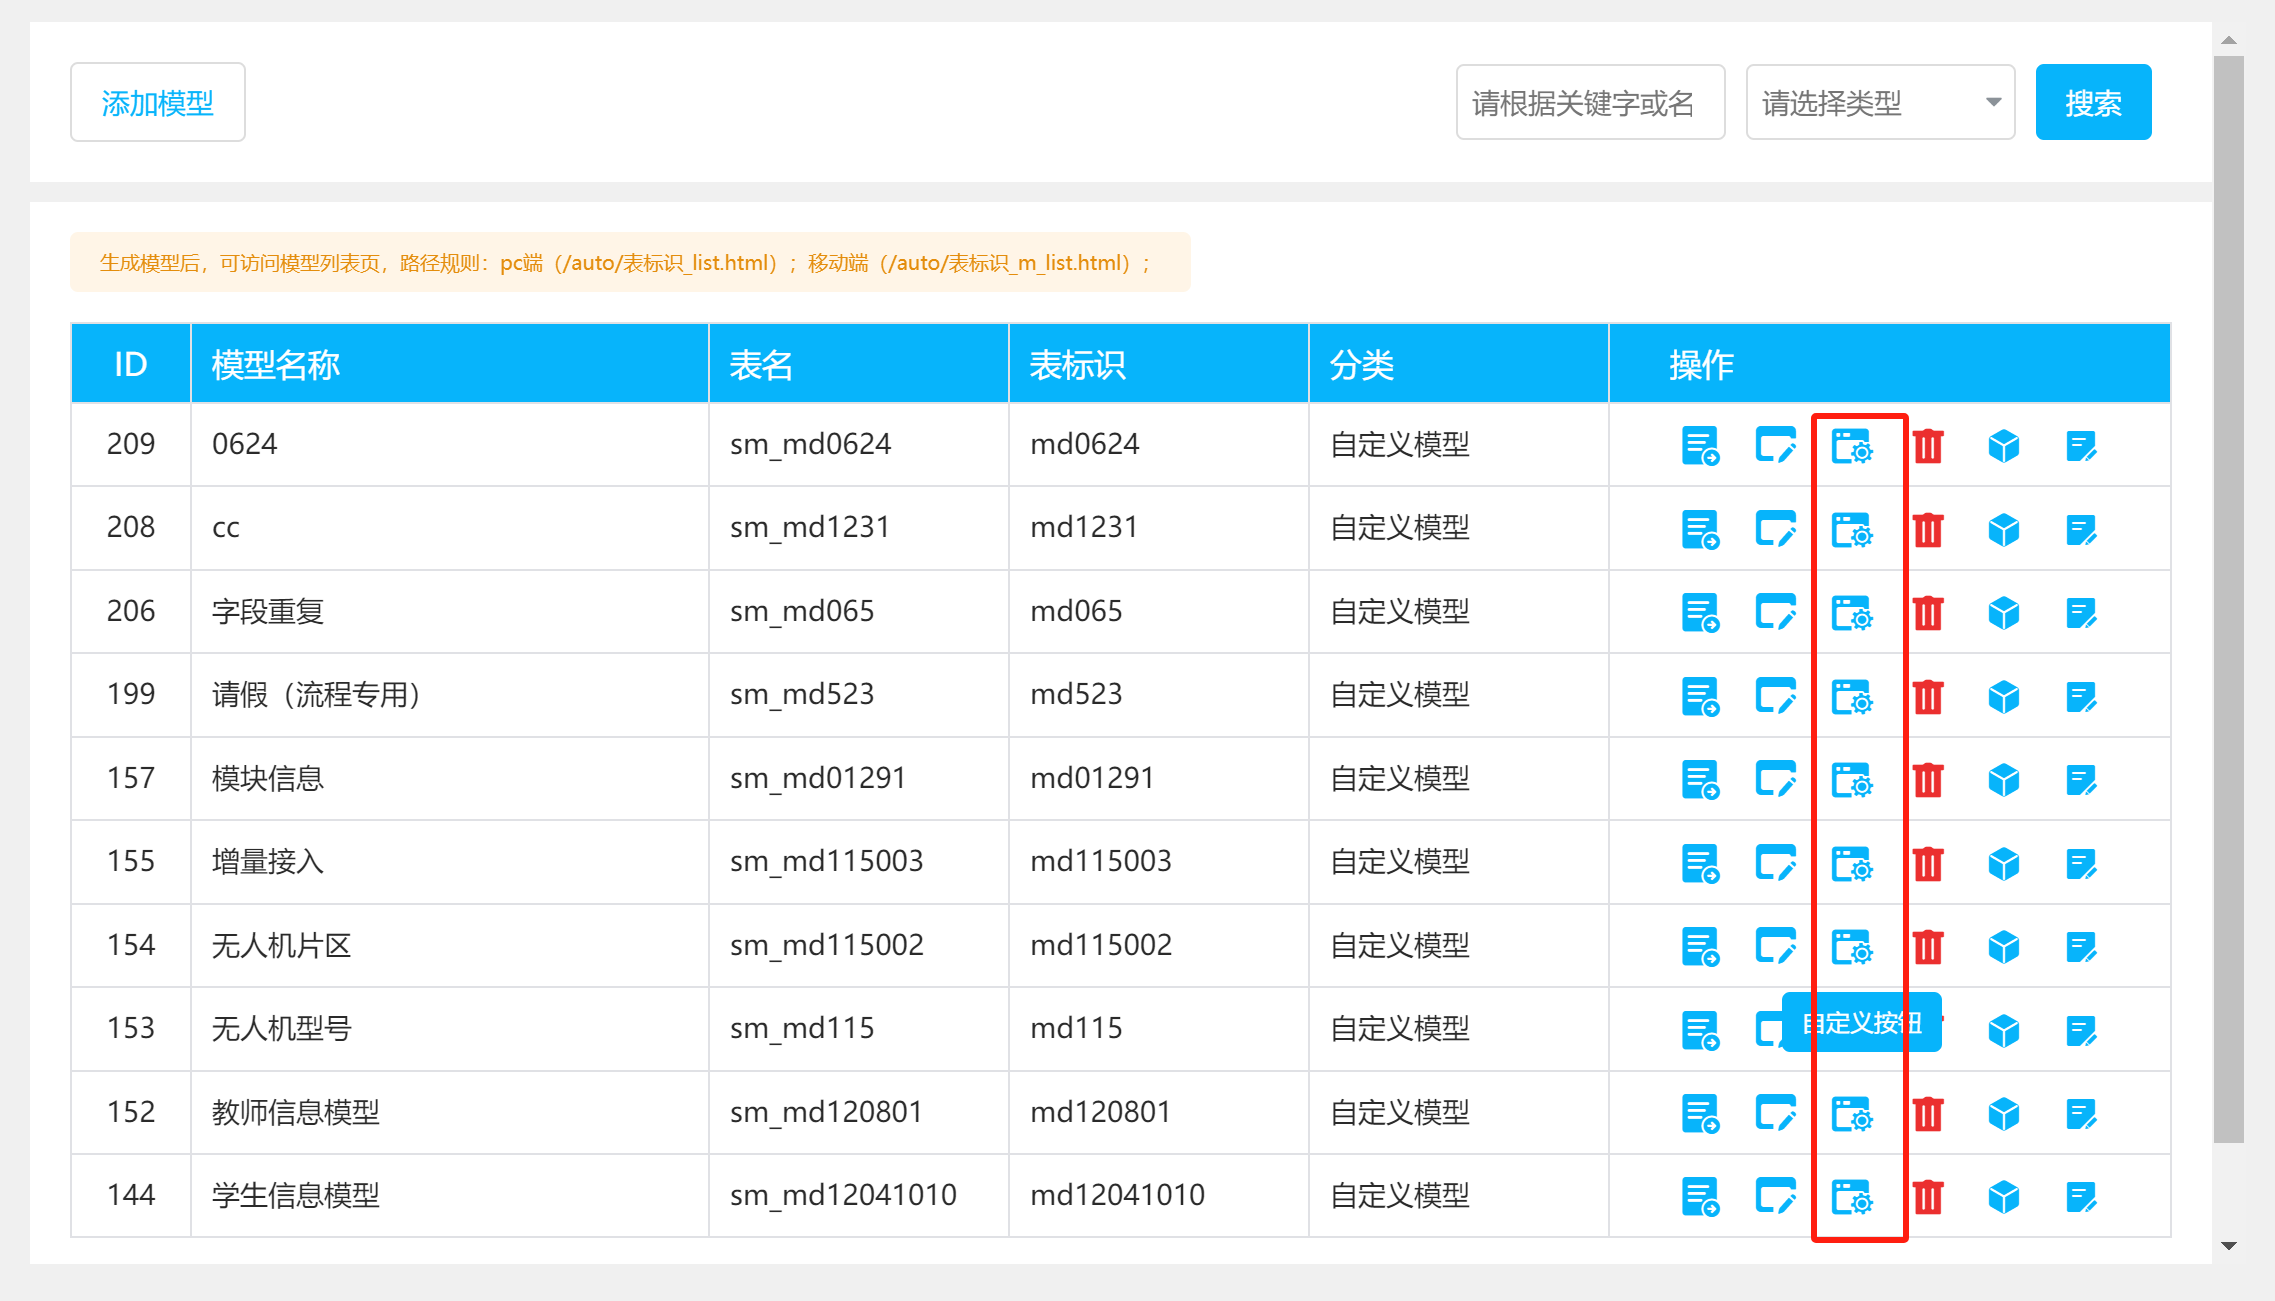Click note-with-pencil icon for 增量接入 row
This screenshot has height=1301, width=2275.
[2081, 864]
